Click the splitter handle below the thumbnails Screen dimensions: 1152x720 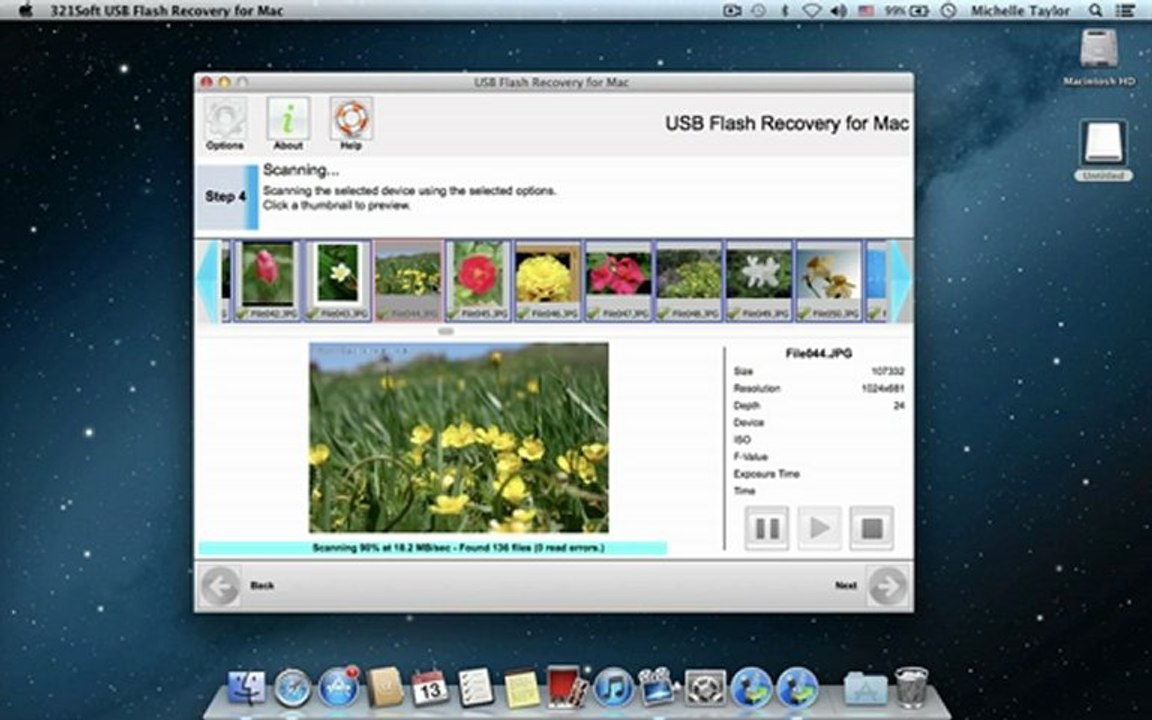[445, 331]
